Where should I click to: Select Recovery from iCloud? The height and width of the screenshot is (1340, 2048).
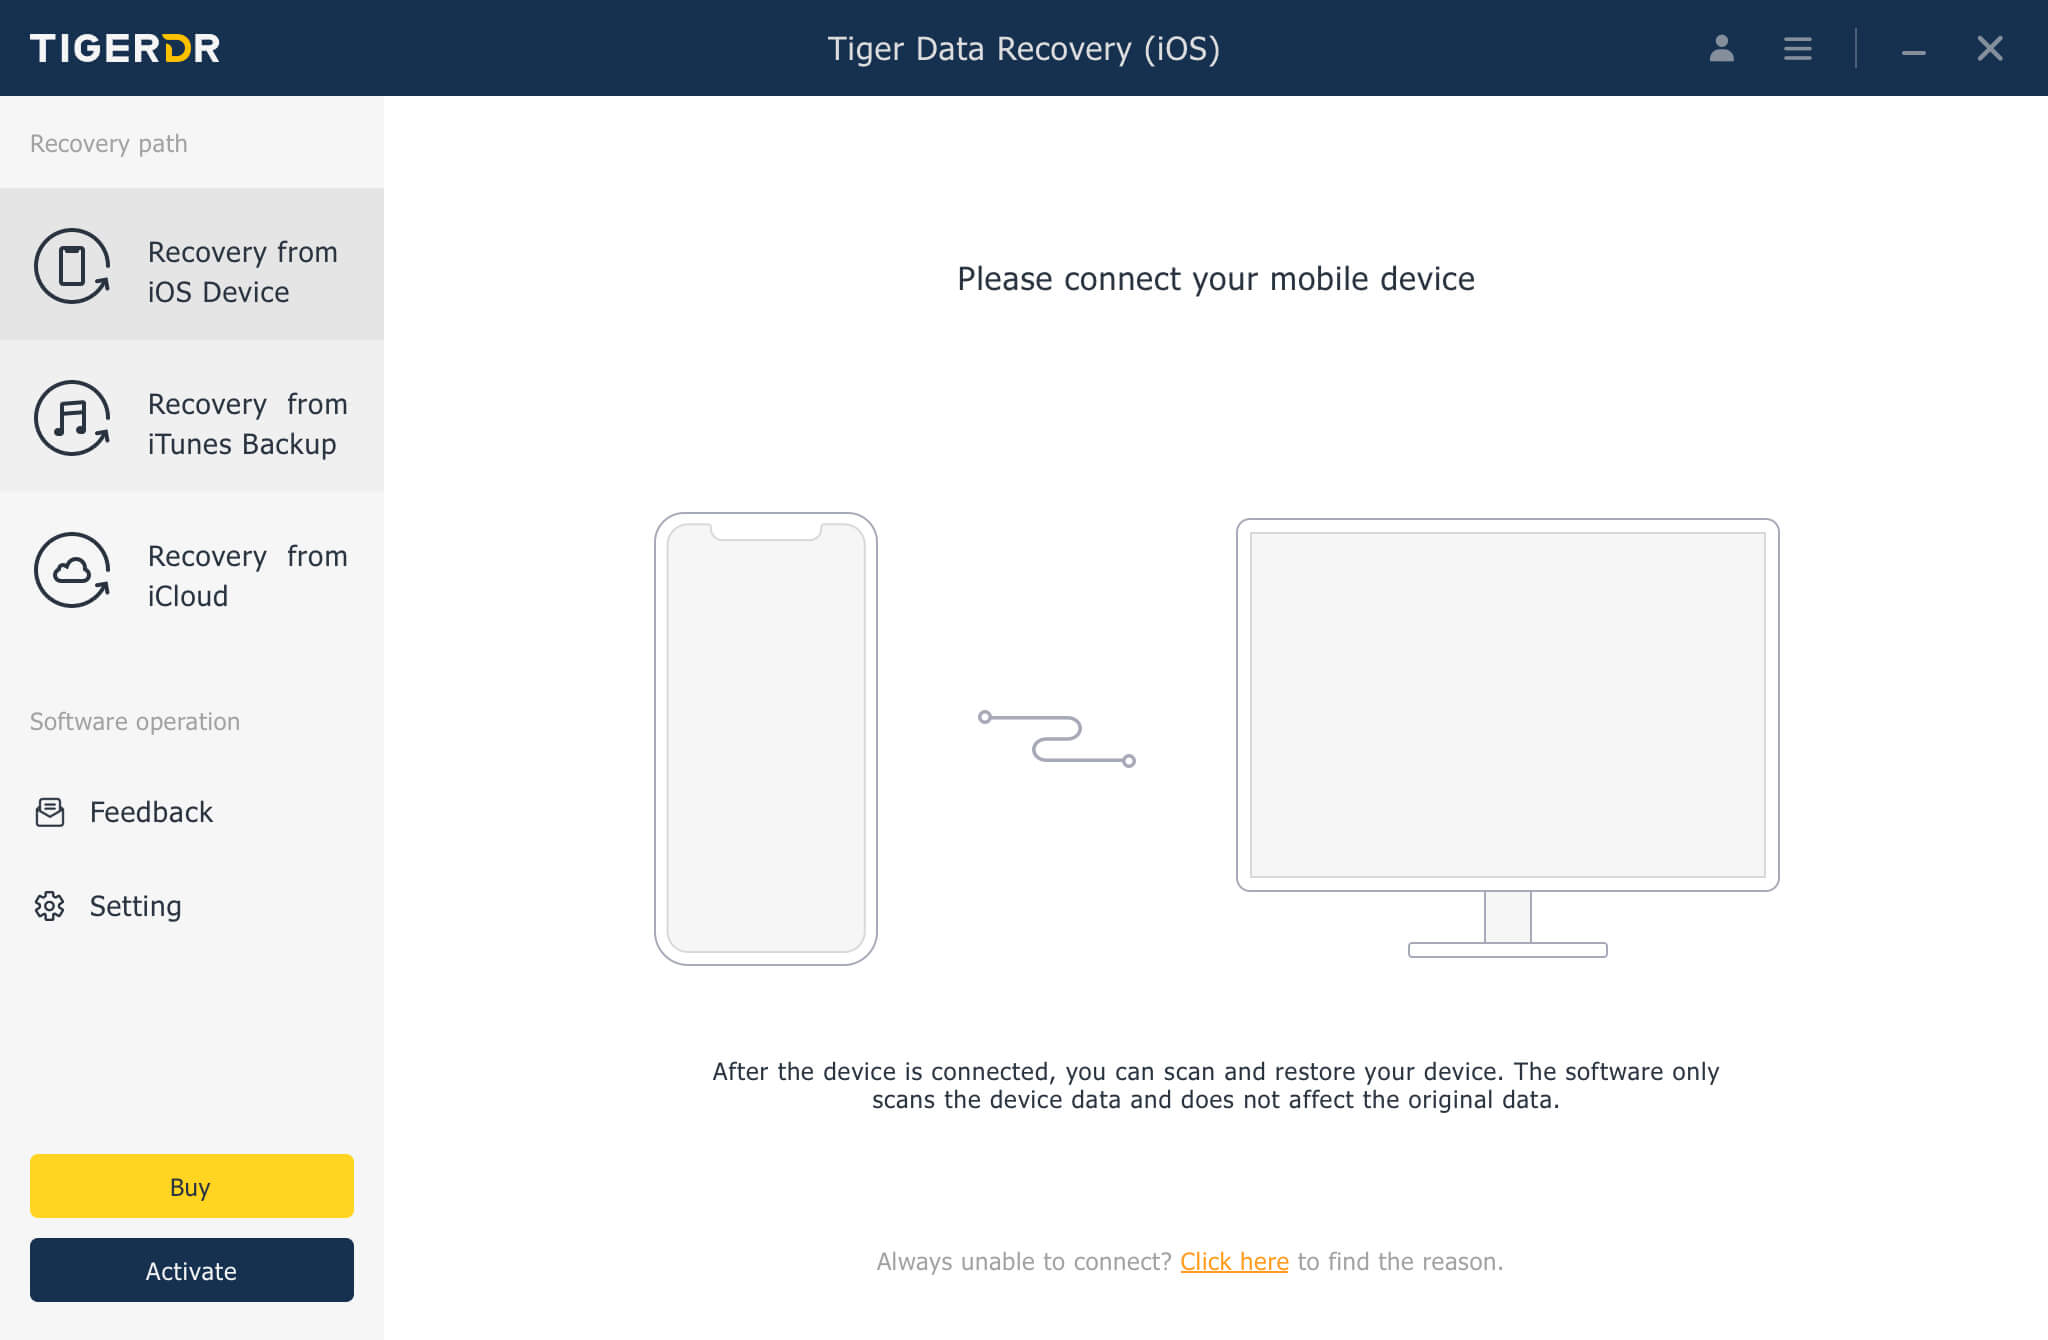[191, 576]
